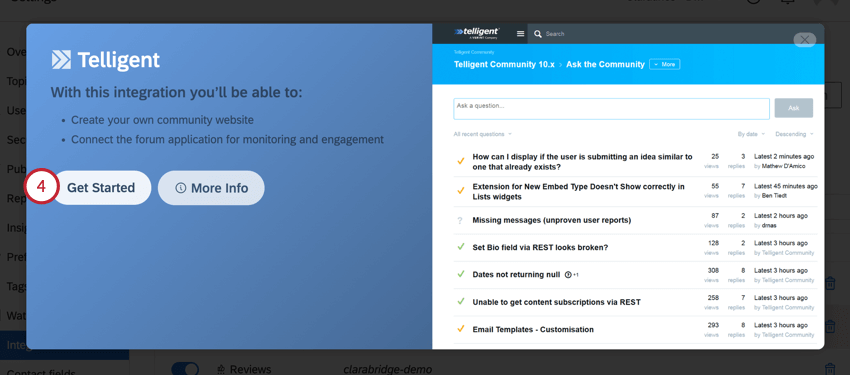Open More Info about Telligent integration
This screenshot has height=375, width=850.
tap(211, 188)
